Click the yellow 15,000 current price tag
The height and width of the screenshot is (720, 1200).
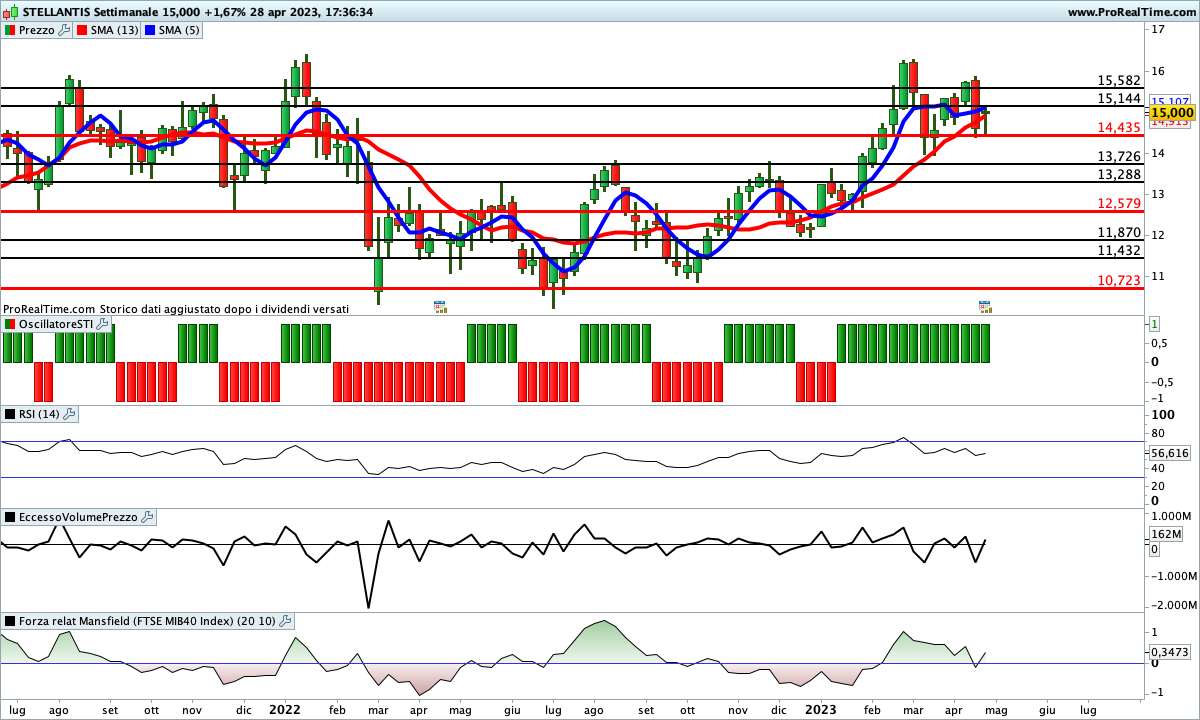click(x=1172, y=114)
